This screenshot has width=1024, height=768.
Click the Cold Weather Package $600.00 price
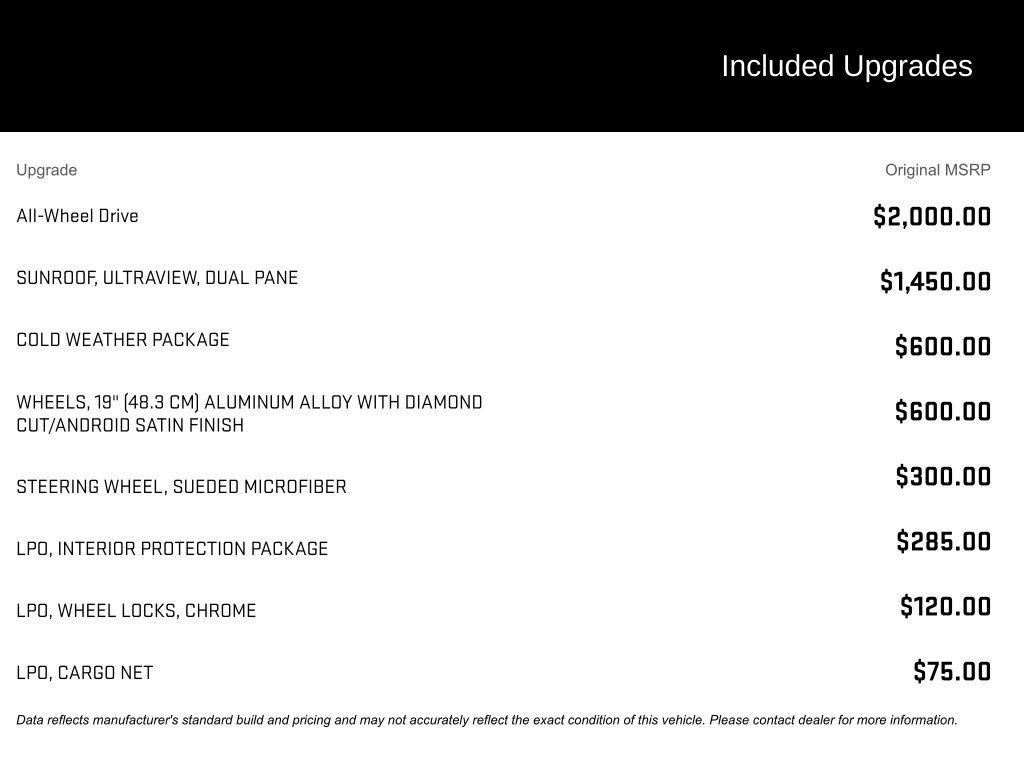(943, 346)
